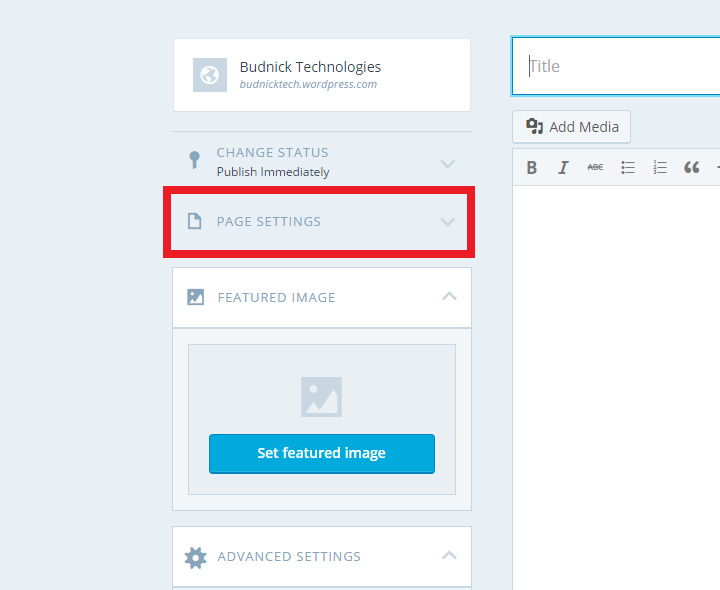Apply blockquote formatting
Viewport: 720px width, 590px height.
692,168
